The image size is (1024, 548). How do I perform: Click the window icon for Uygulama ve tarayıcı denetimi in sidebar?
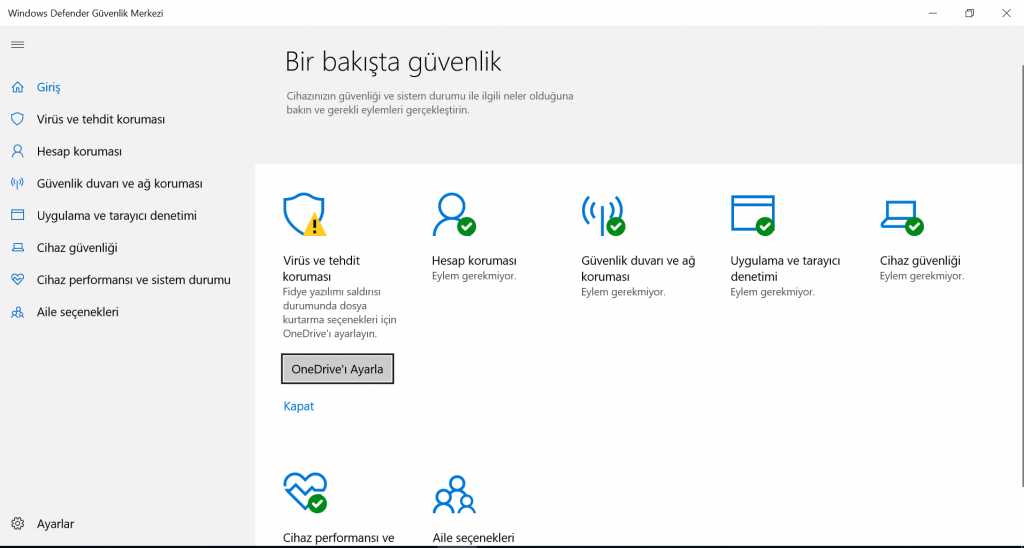click(18, 215)
